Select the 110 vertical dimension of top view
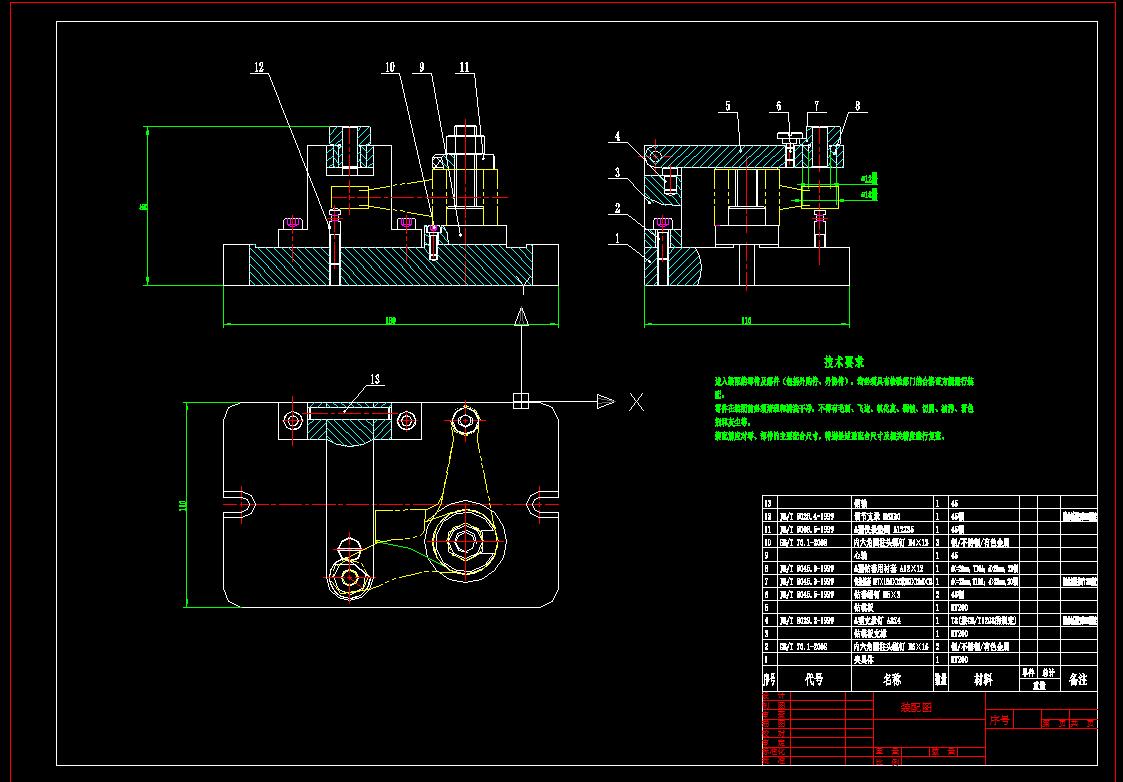1123x782 pixels. point(182,506)
